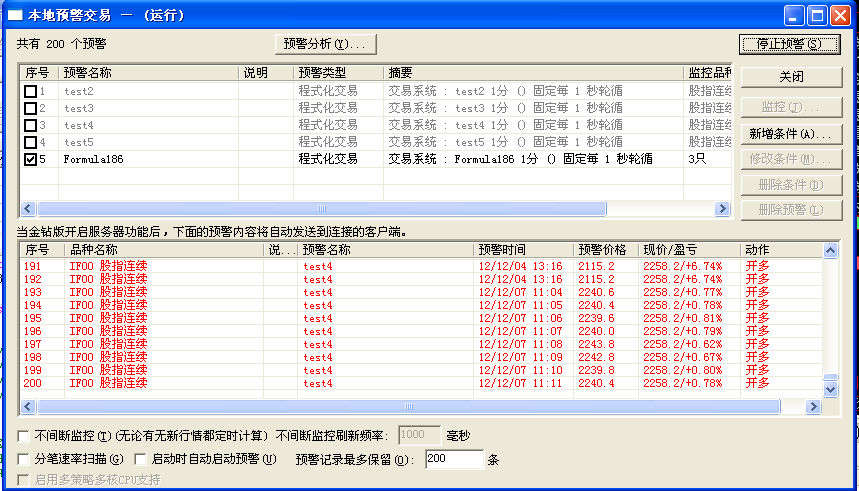Click the 停止预警 button
Screen dimensions: 859x491
point(790,44)
